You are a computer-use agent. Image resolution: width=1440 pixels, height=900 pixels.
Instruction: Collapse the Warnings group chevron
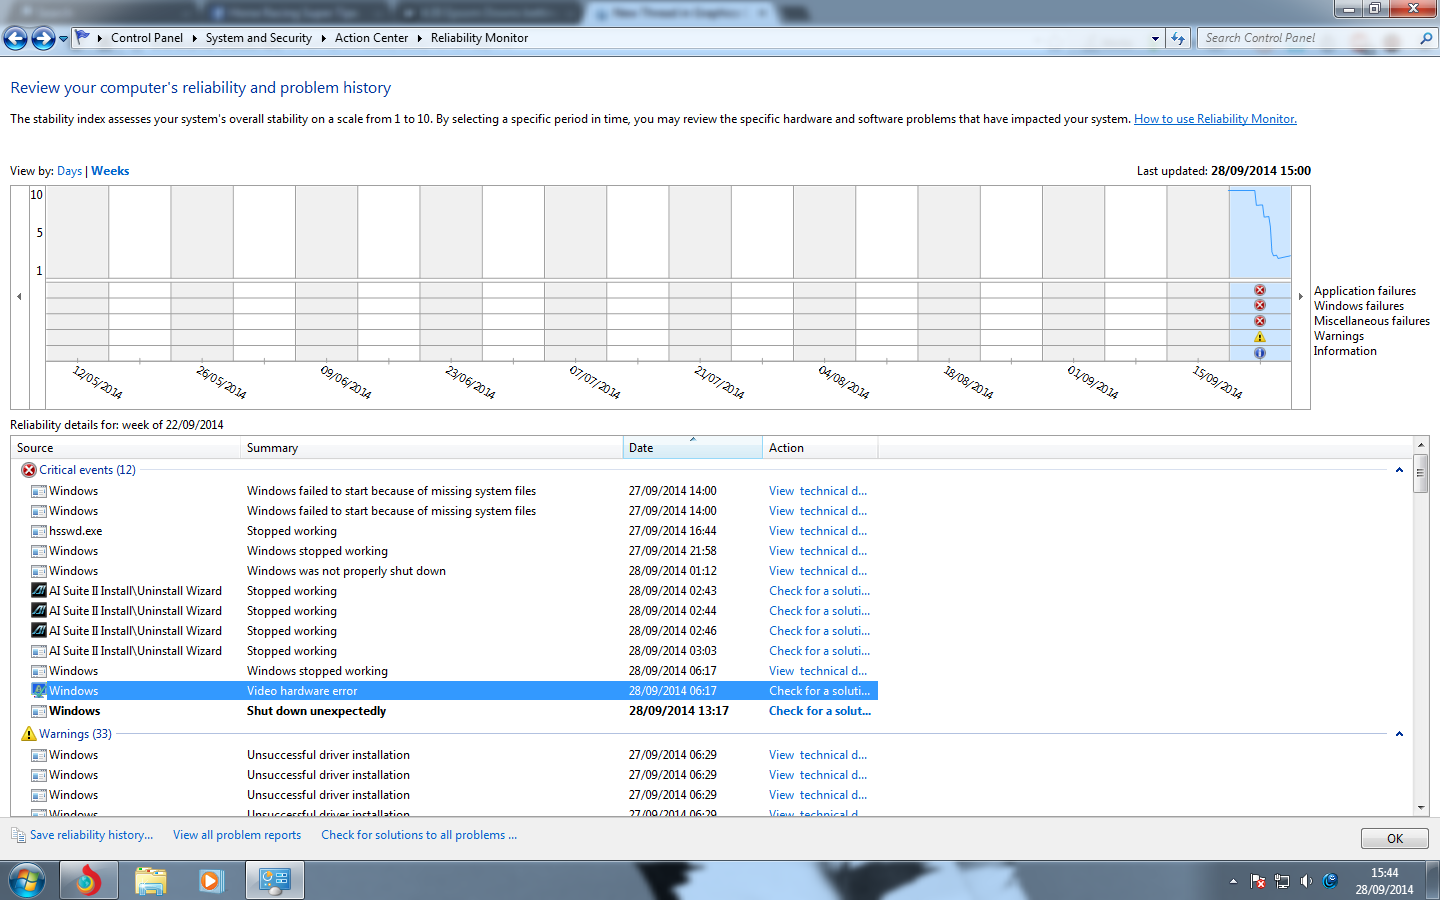1399,734
